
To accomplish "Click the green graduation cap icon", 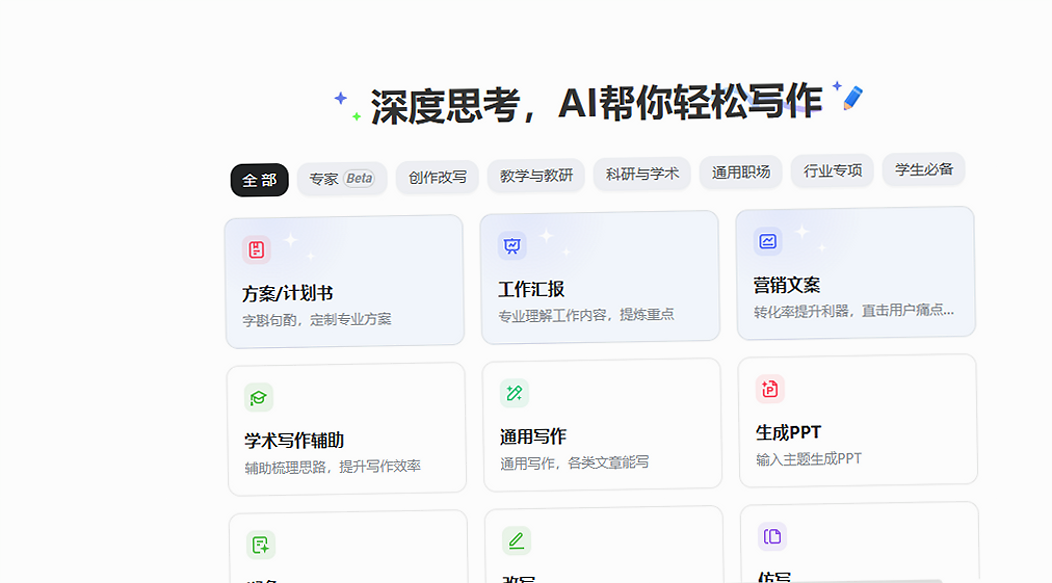I will pyautogui.click(x=258, y=398).
